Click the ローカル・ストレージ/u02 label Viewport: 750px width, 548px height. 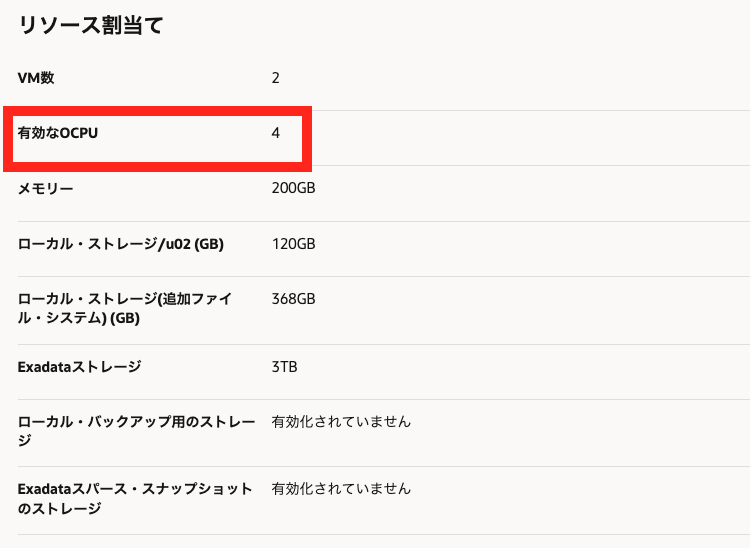coord(104,243)
